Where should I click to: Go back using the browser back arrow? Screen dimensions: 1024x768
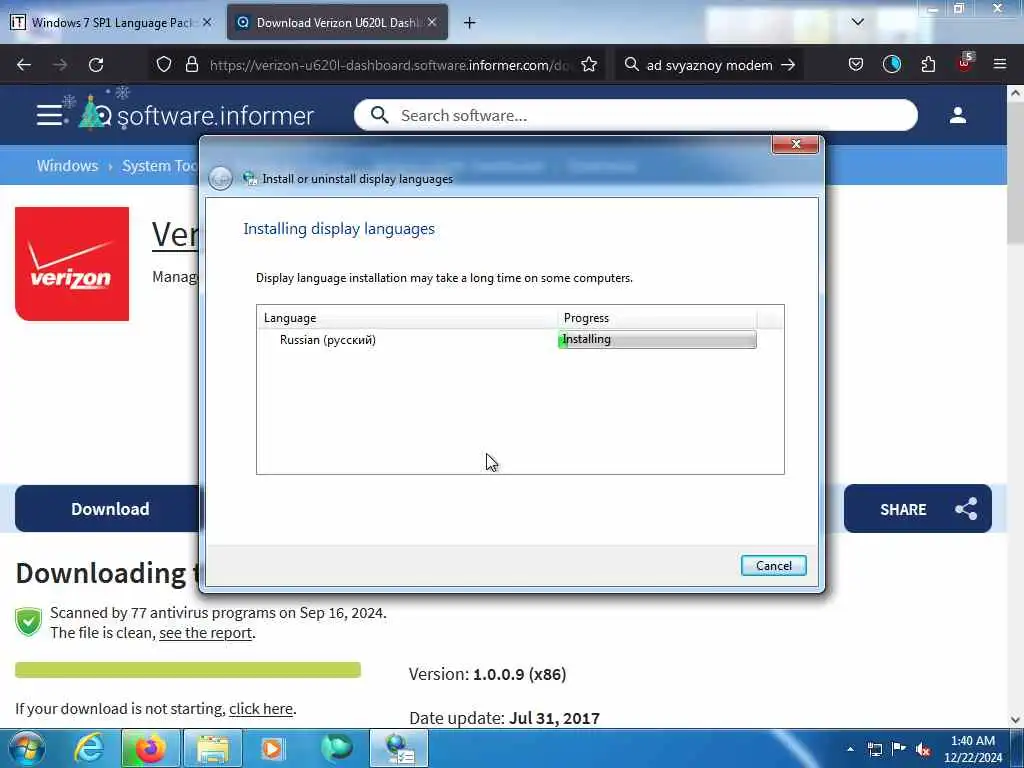coord(24,65)
